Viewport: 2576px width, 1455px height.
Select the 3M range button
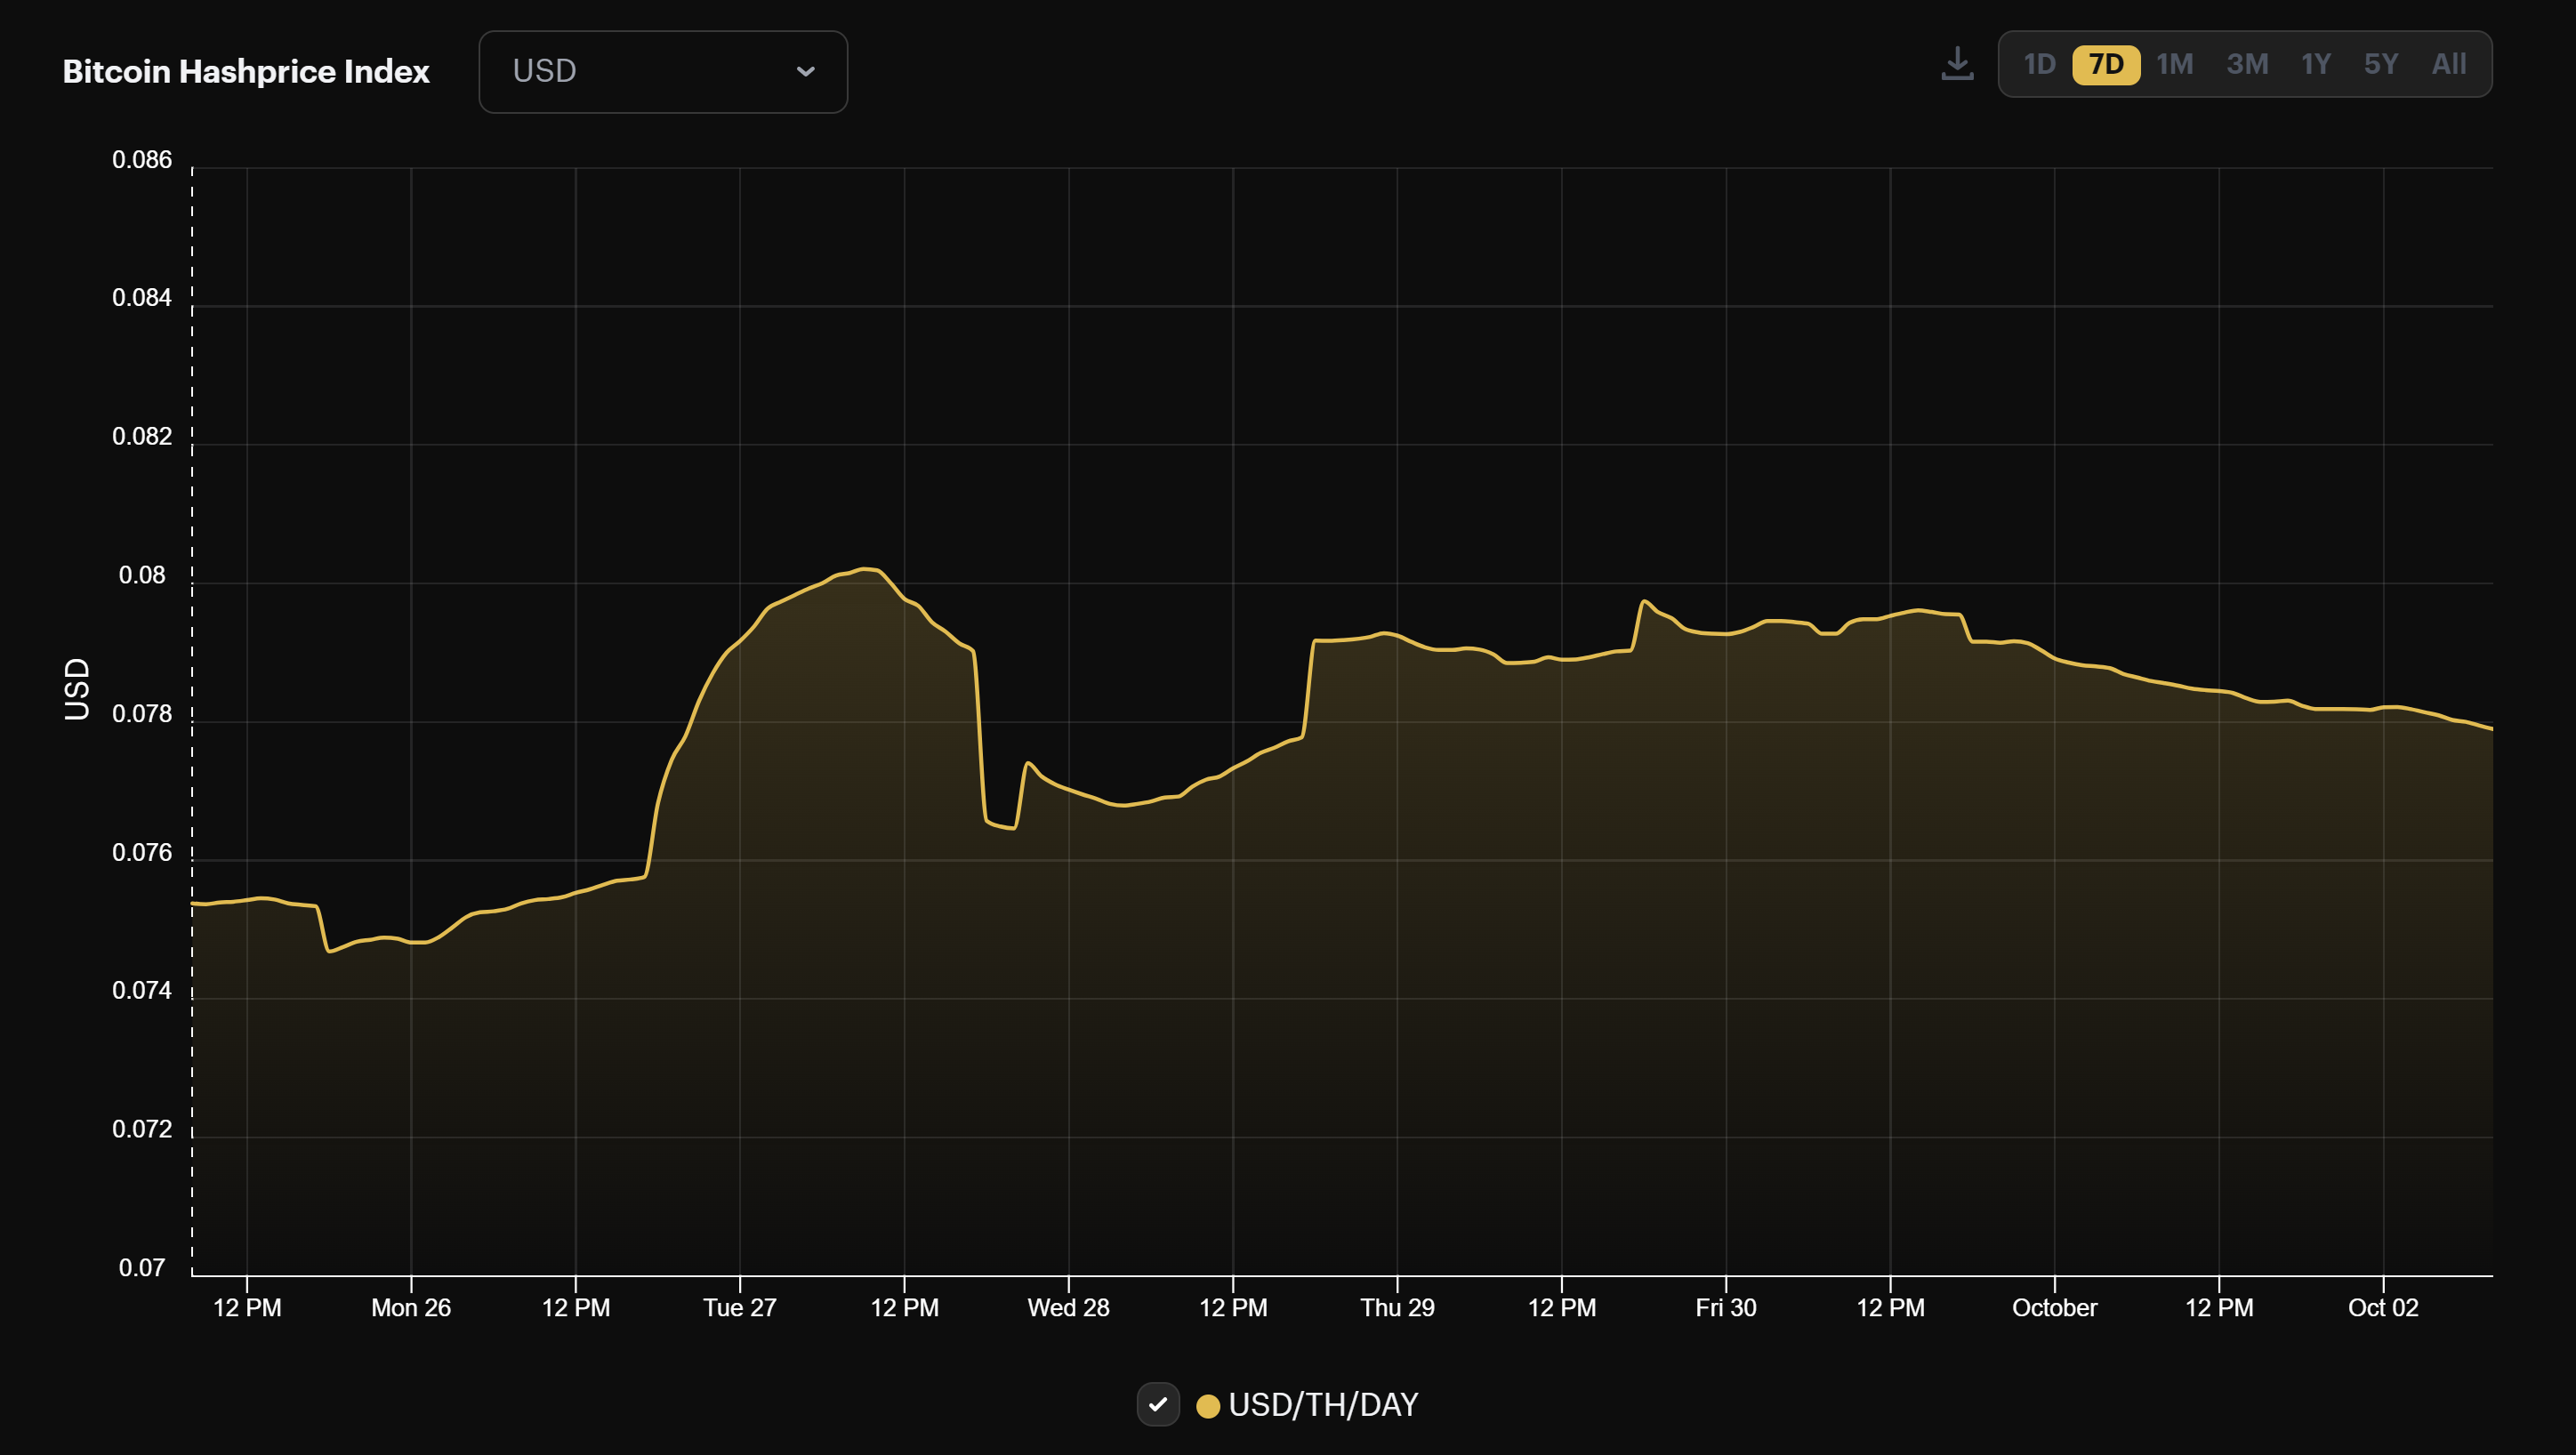[2247, 63]
